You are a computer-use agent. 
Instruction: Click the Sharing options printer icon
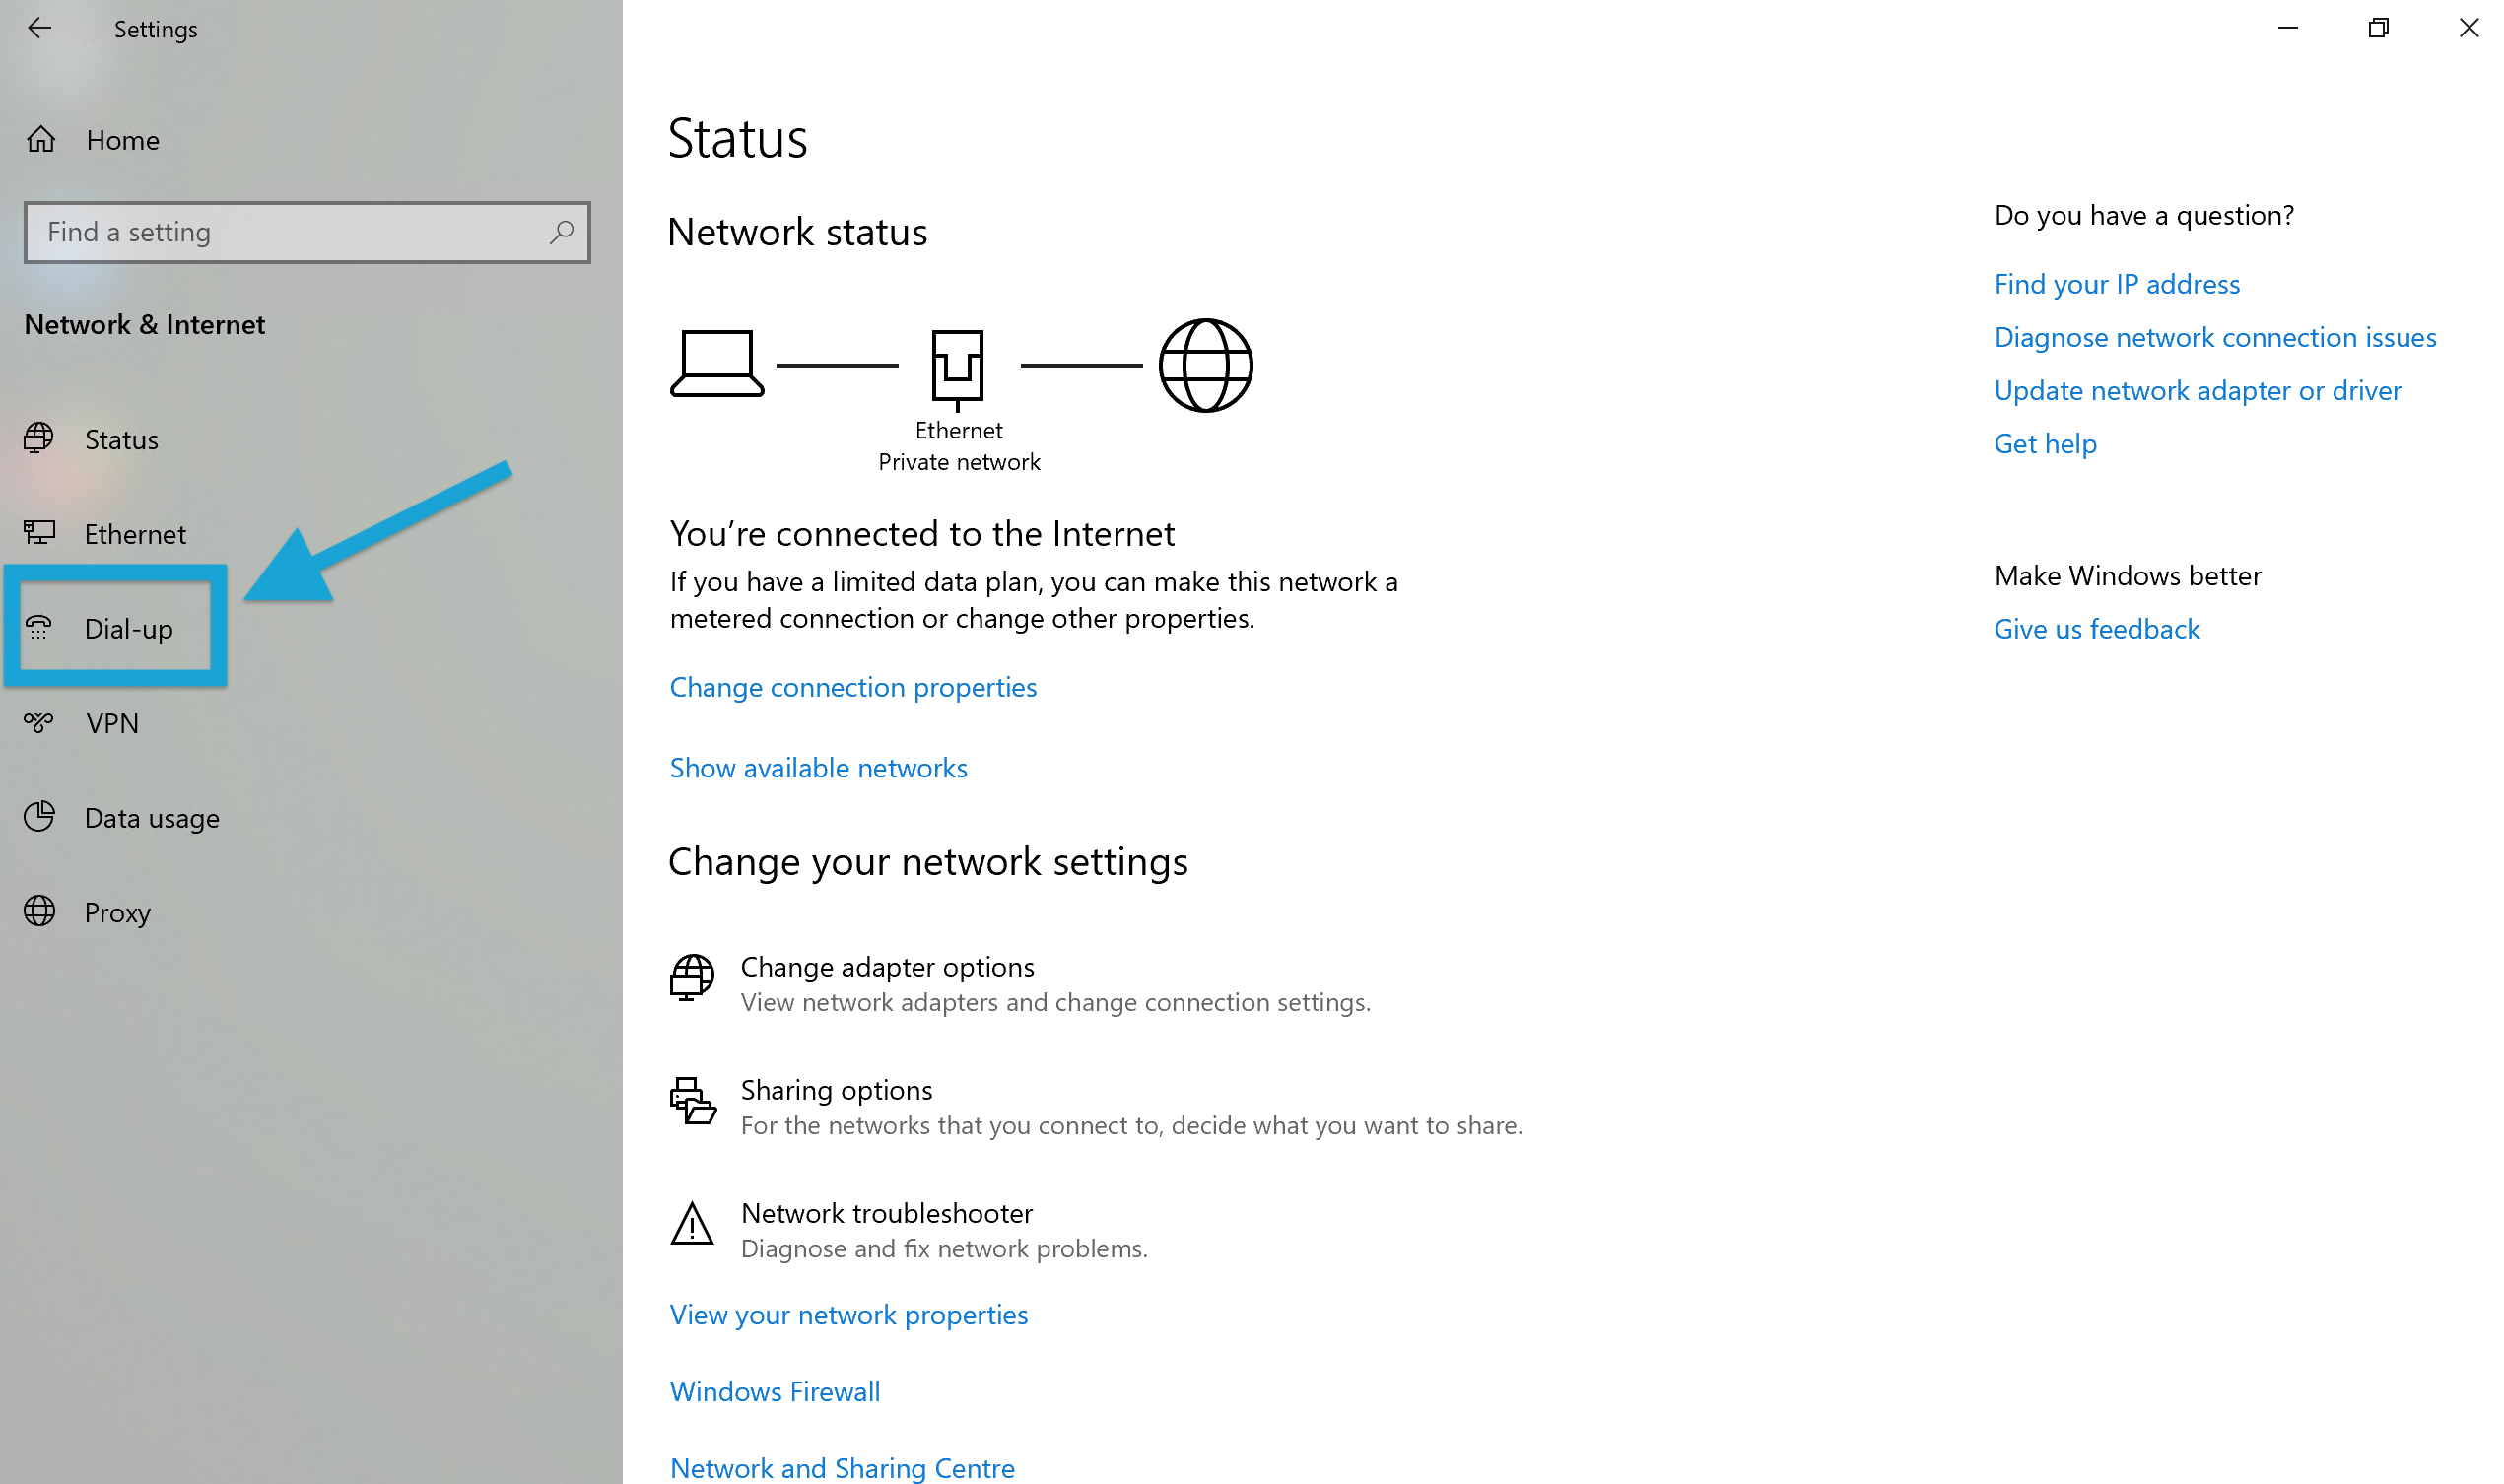(x=693, y=1100)
